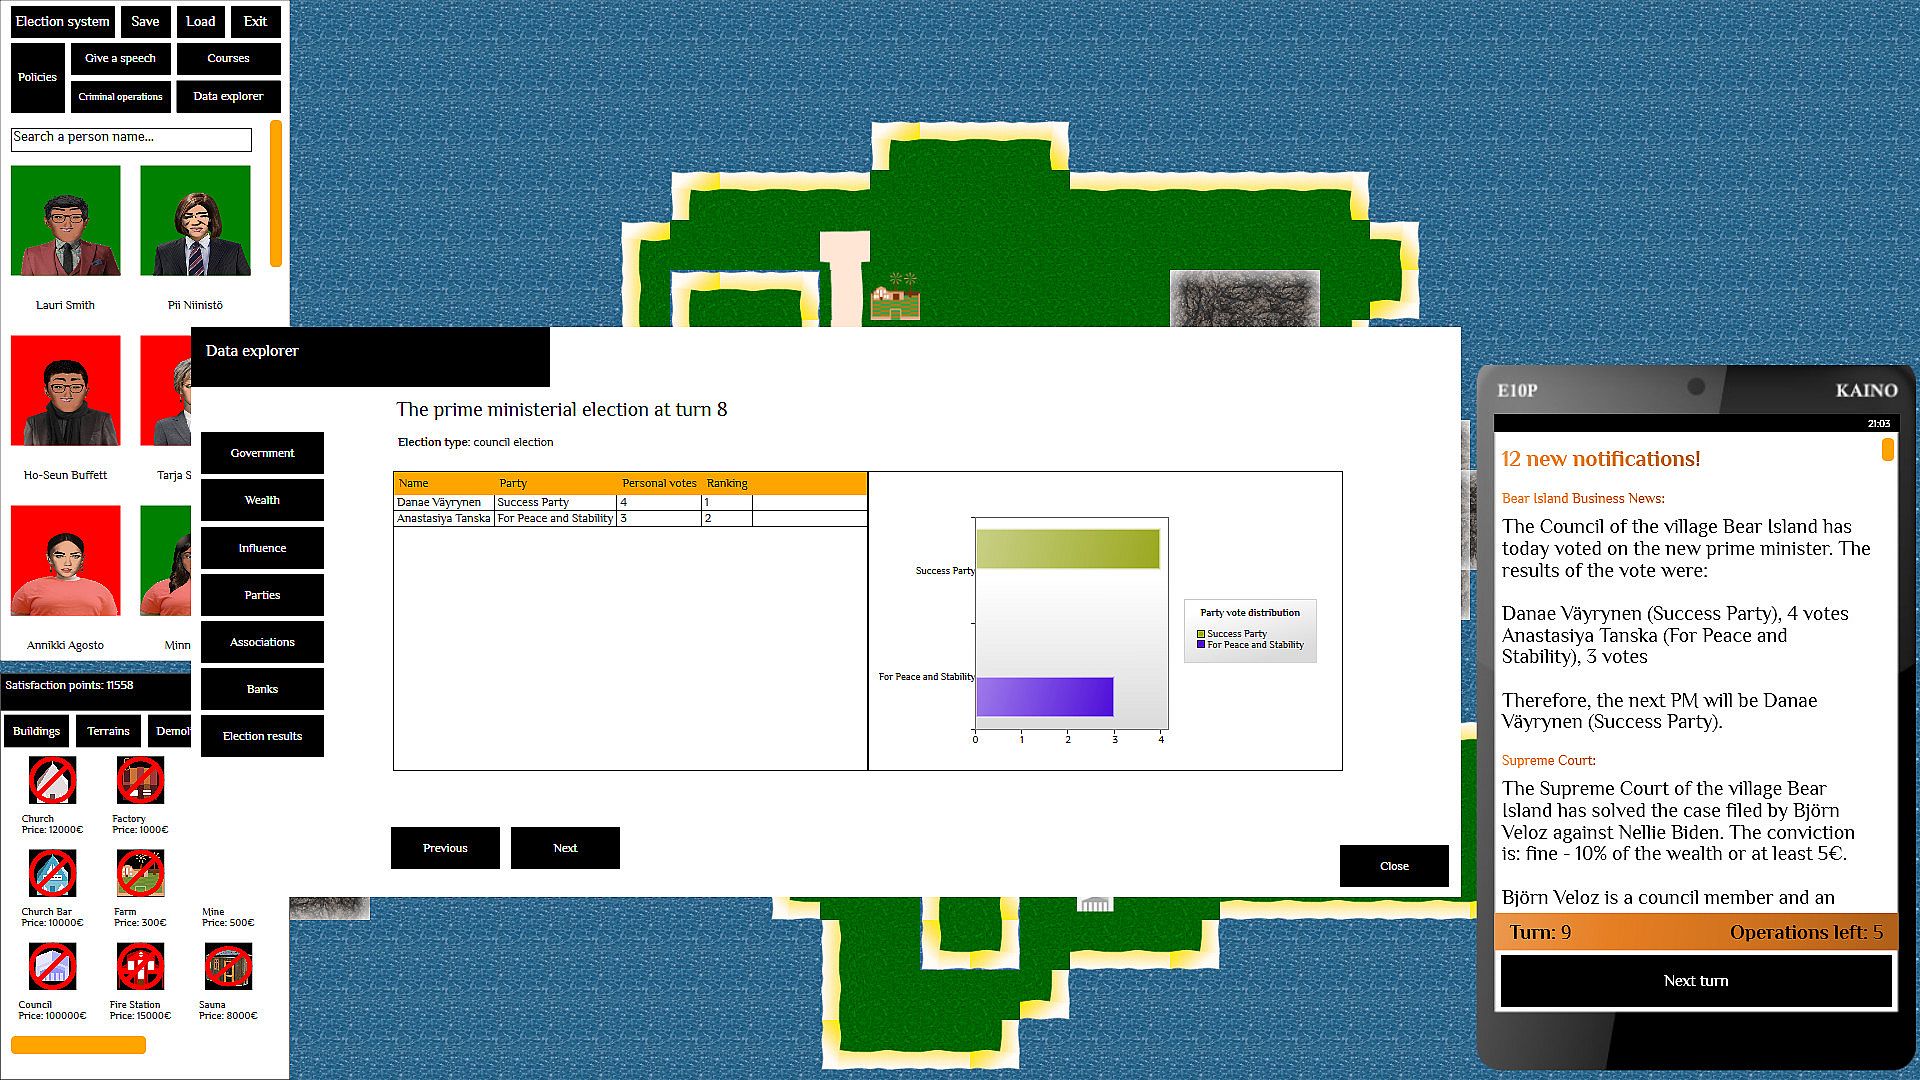1920x1080 pixels.
Task: Open Lauri Smith's portrait
Action: [66, 221]
